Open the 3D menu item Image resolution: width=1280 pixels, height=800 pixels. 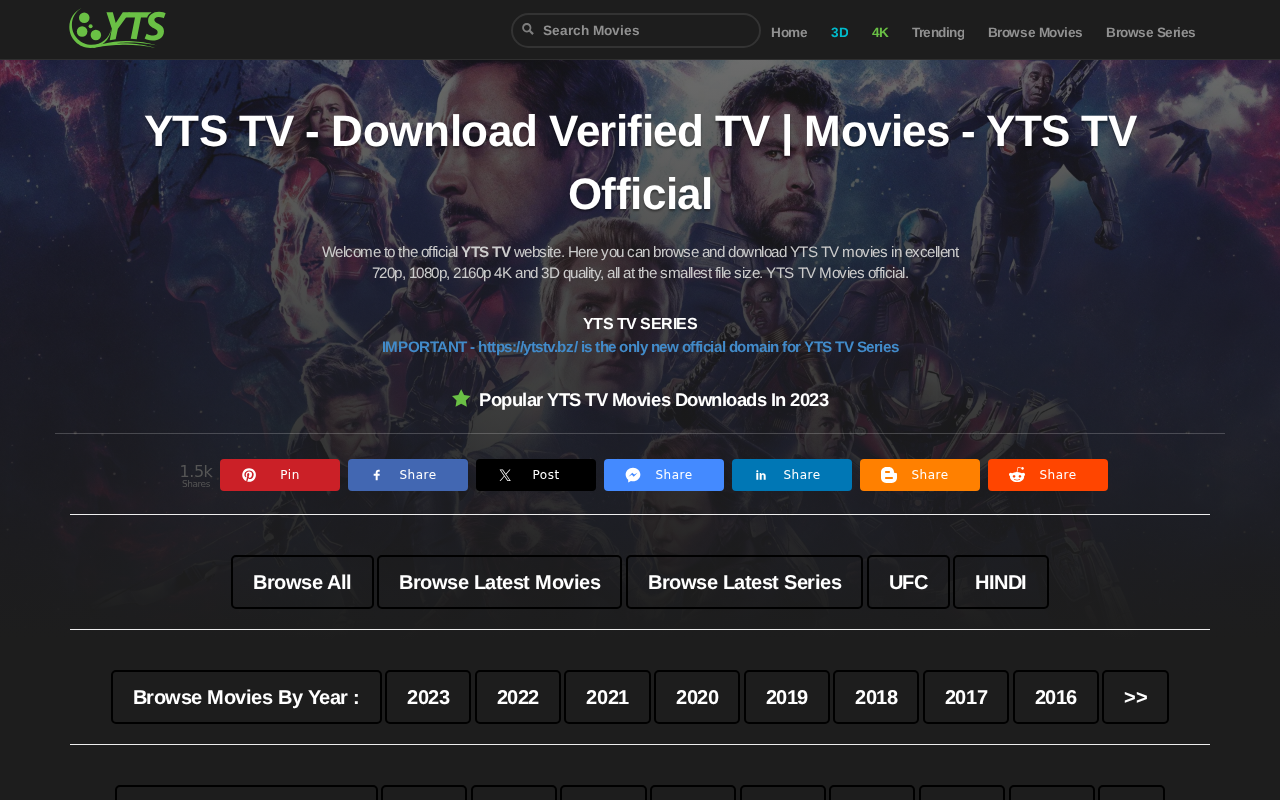pos(840,32)
